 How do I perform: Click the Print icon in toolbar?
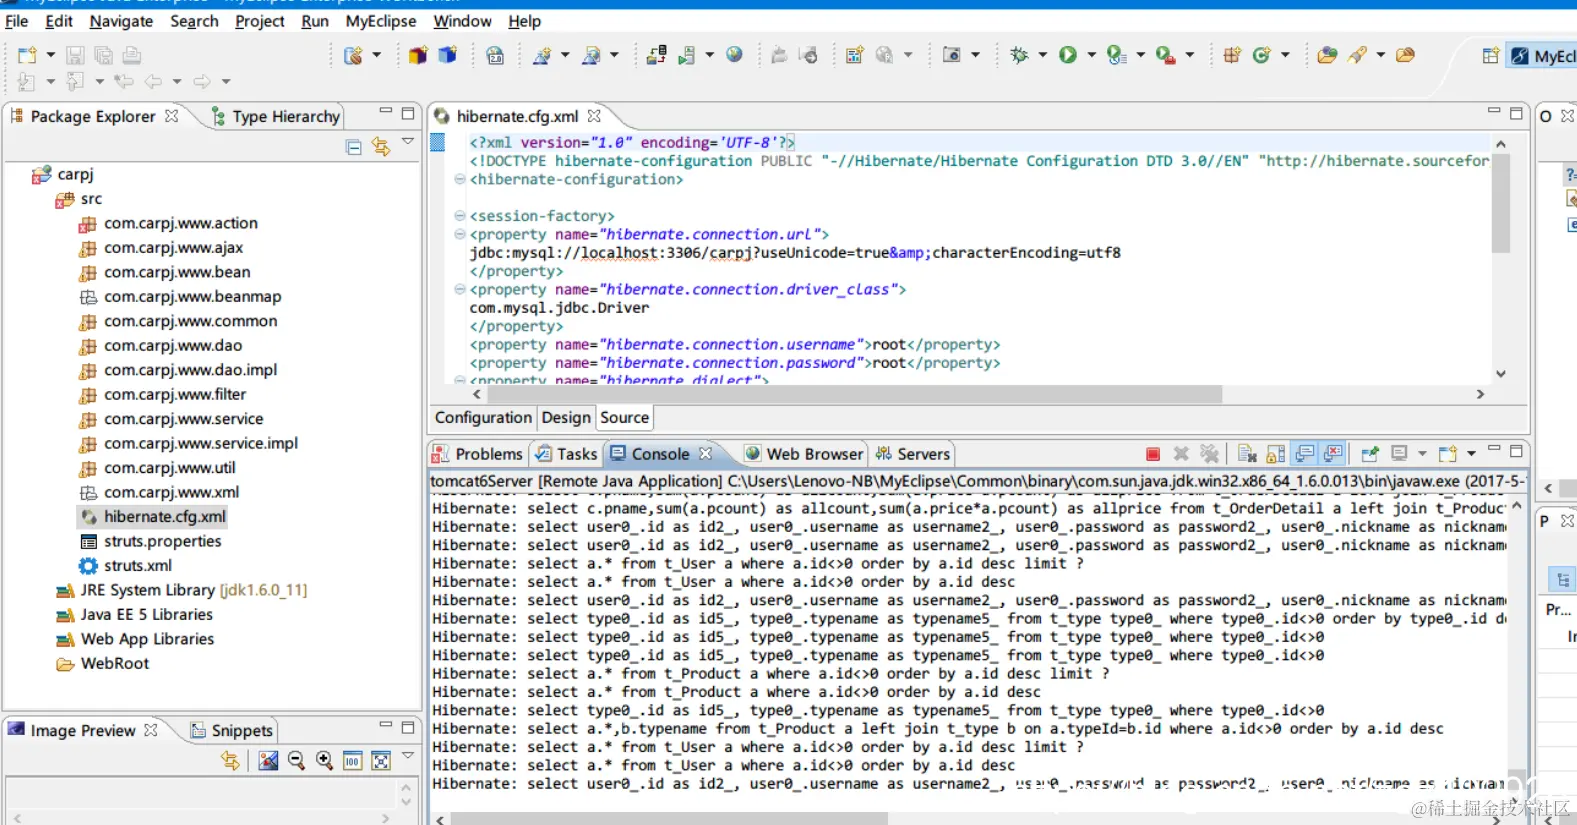131,55
